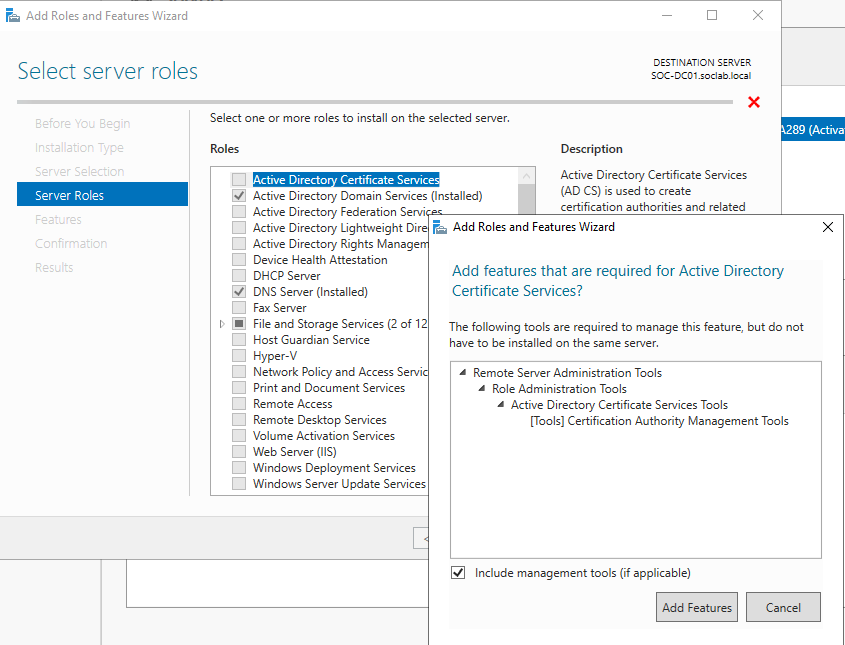This screenshot has height=645, width=845.
Task: Close the main Add Roles wizard window
Action: point(758,15)
